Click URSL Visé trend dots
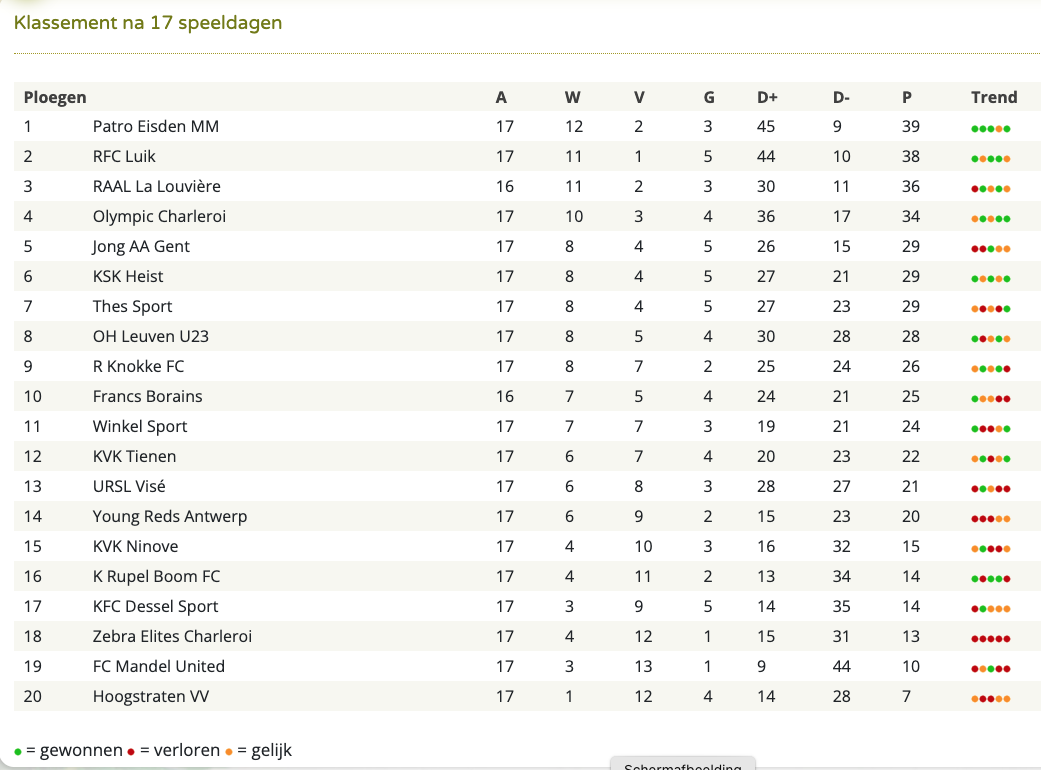Viewport: 1041px width, 770px height. (x=991, y=489)
